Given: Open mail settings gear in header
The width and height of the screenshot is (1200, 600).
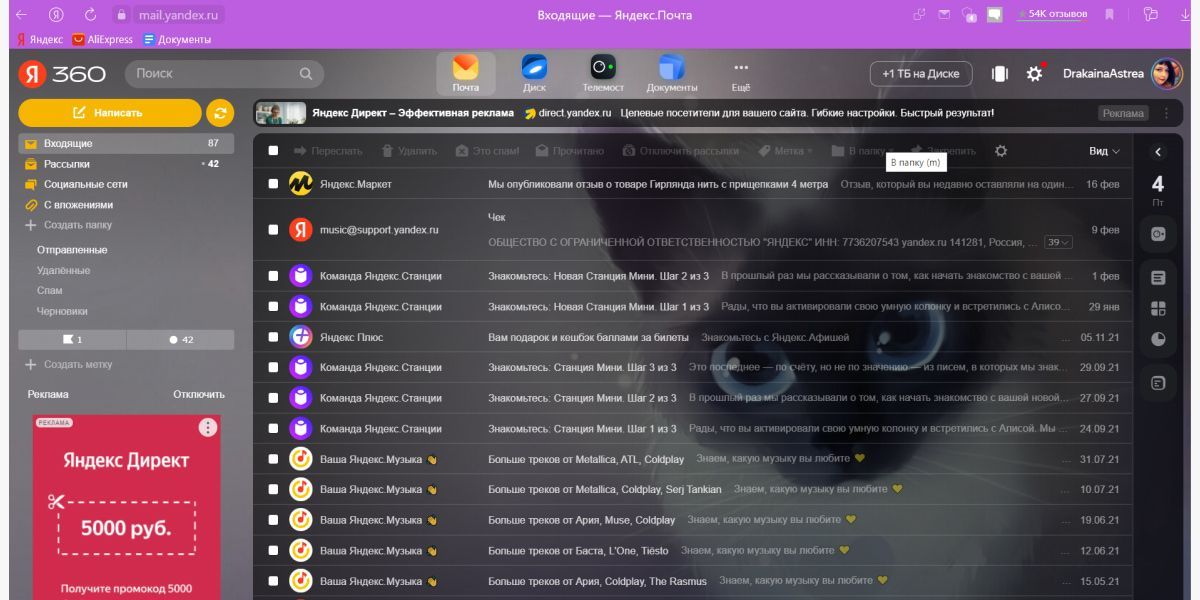Looking at the screenshot, I should (x=1034, y=73).
